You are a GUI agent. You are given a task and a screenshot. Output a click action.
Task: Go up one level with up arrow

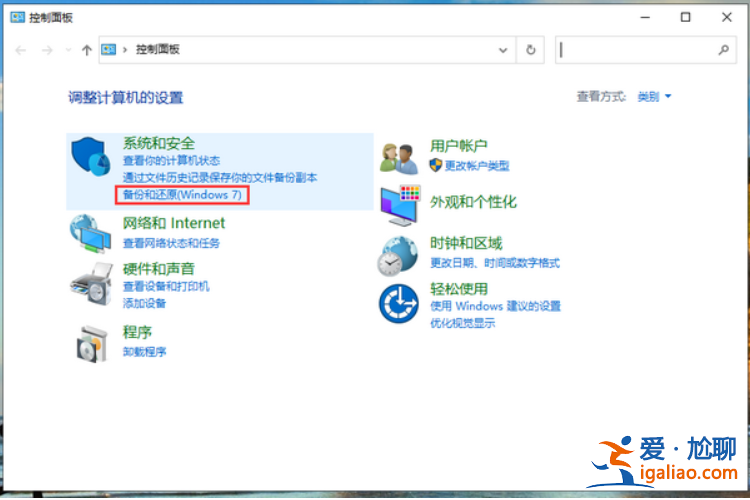pos(87,50)
